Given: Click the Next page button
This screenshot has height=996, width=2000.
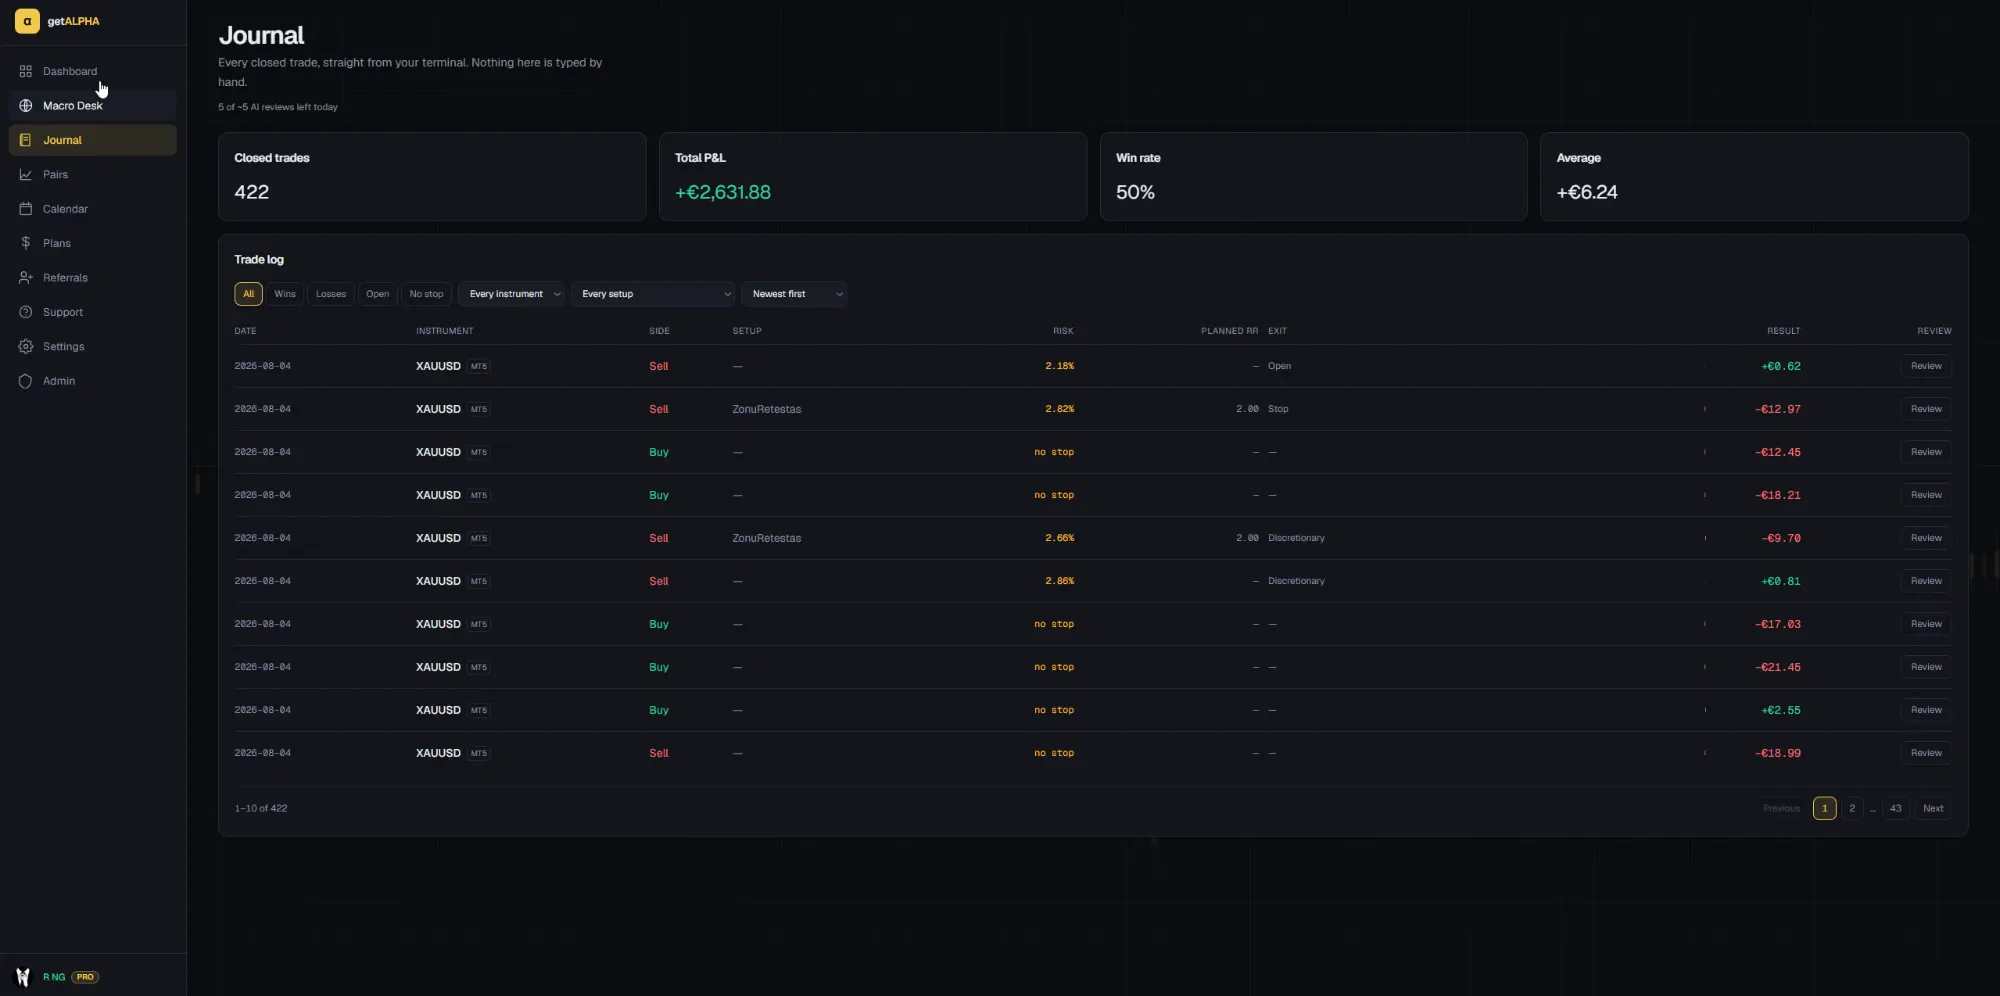Looking at the screenshot, I should 1933,808.
